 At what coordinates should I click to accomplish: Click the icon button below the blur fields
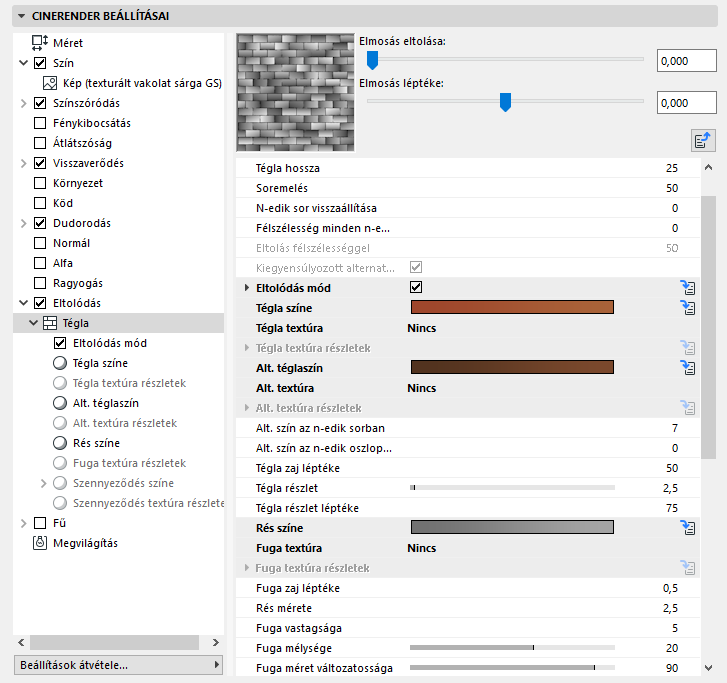[705, 140]
